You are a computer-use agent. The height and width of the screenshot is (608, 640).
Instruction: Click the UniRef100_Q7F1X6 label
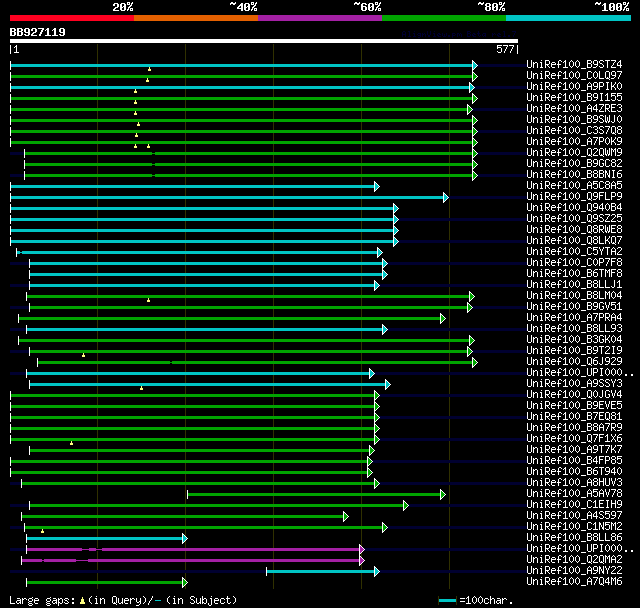pos(574,439)
